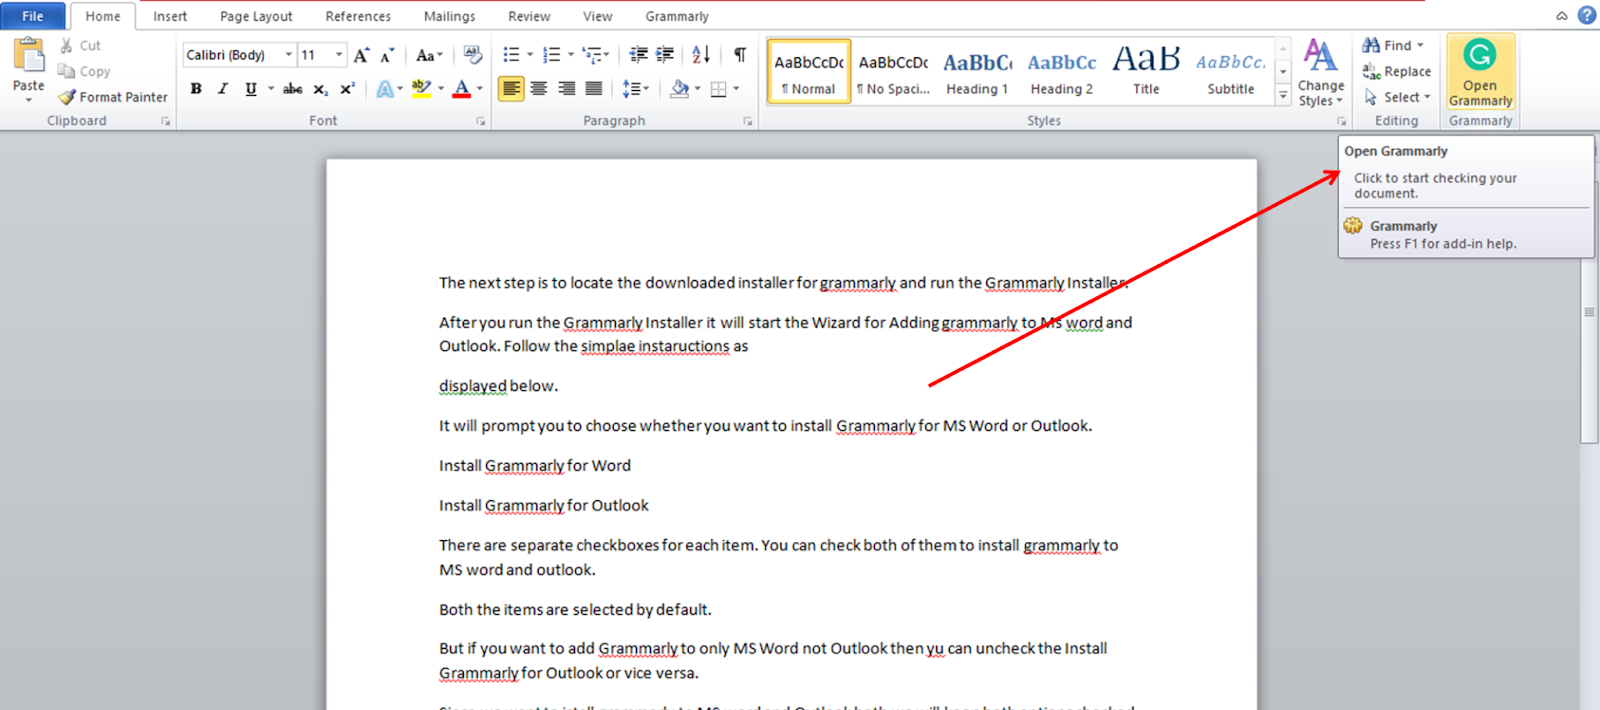Apply the red font color swatch
Image resolution: width=1600 pixels, height=710 pixels.
[461, 89]
